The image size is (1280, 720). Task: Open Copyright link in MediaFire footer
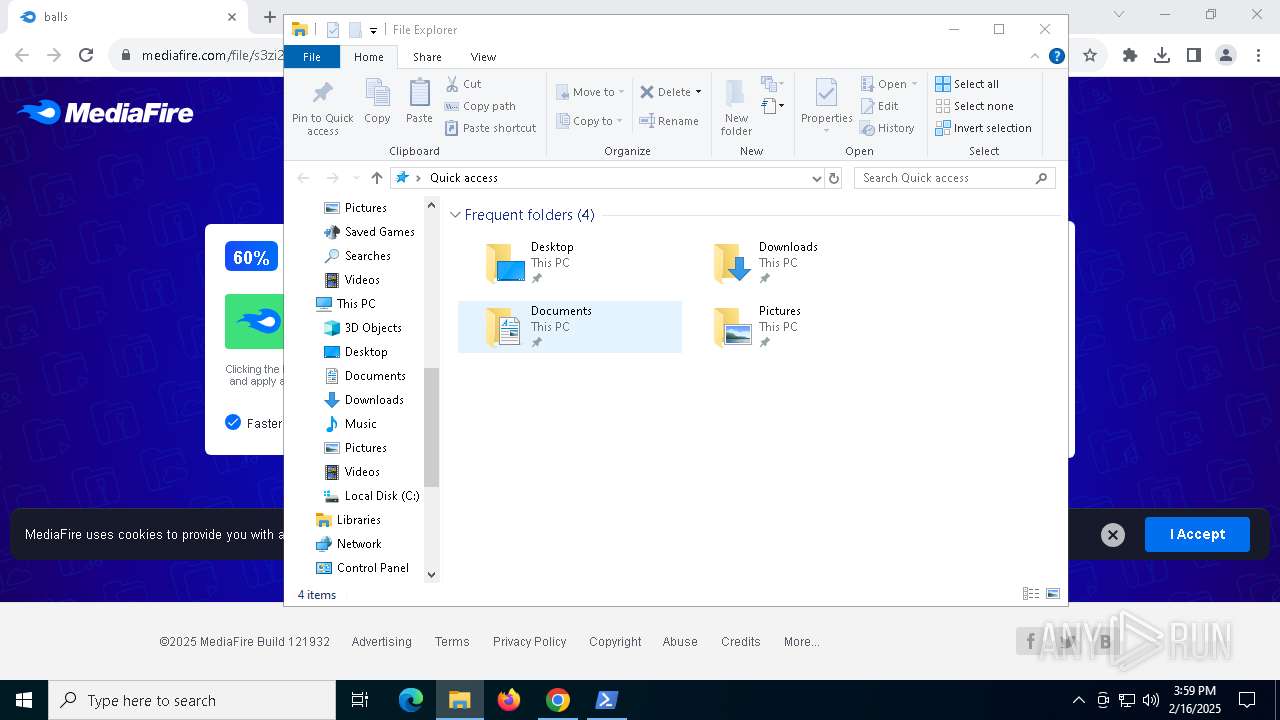(x=615, y=642)
